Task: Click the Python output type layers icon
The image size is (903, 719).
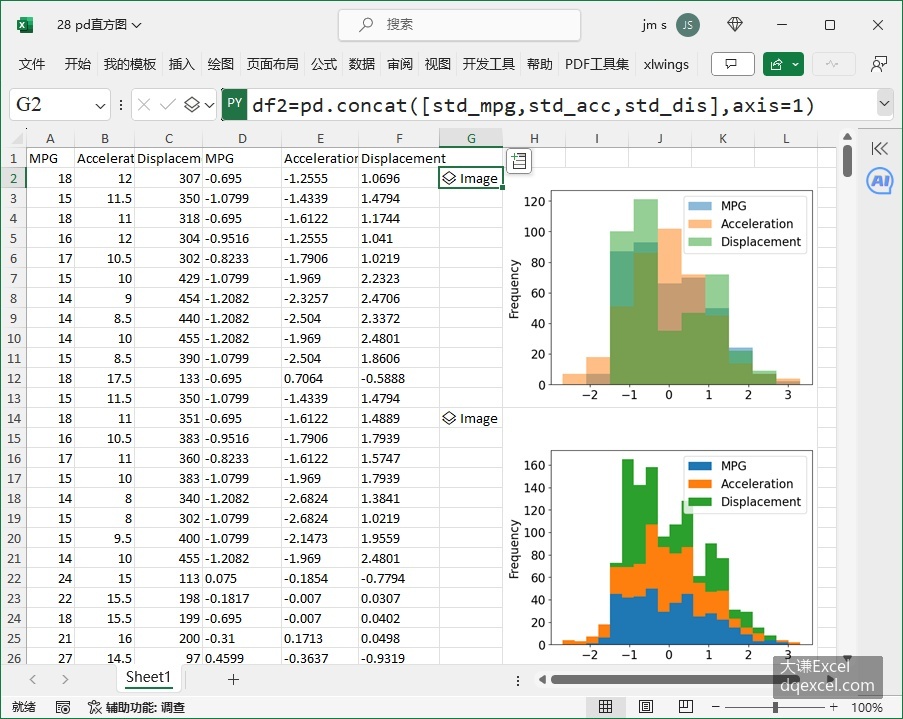Action: [192, 104]
